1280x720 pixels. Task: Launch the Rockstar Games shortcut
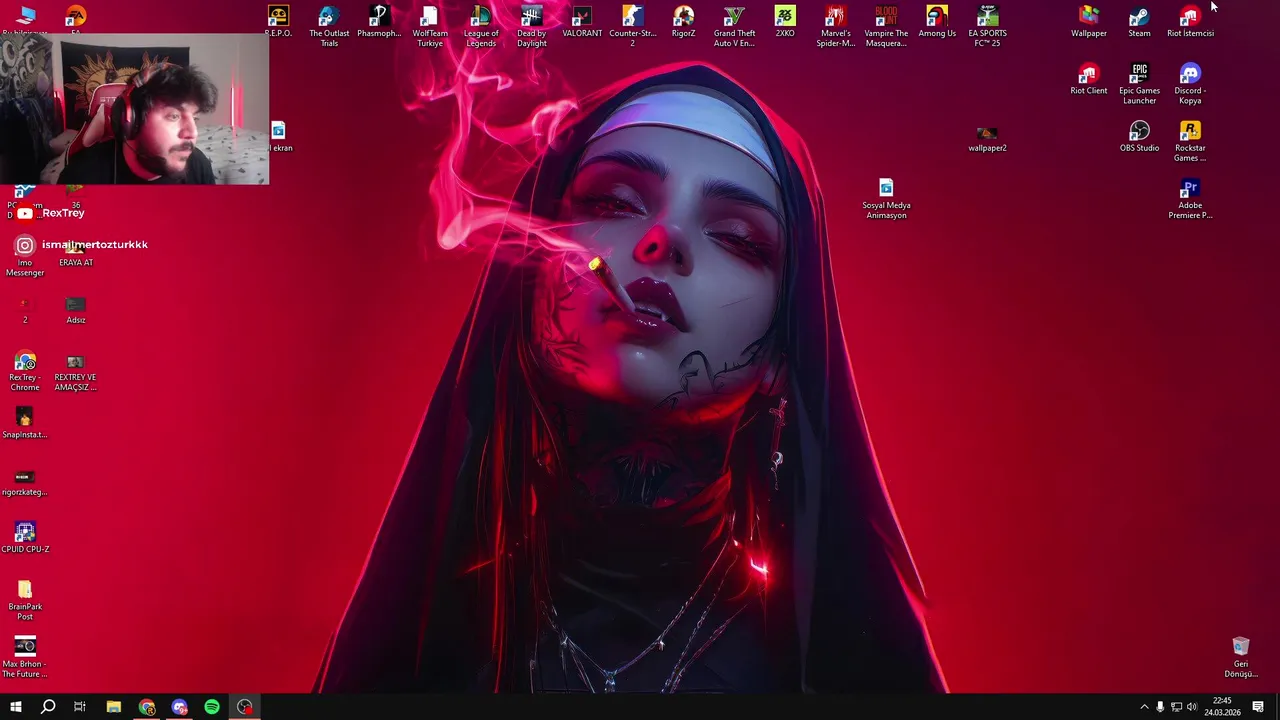pos(1190,141)
